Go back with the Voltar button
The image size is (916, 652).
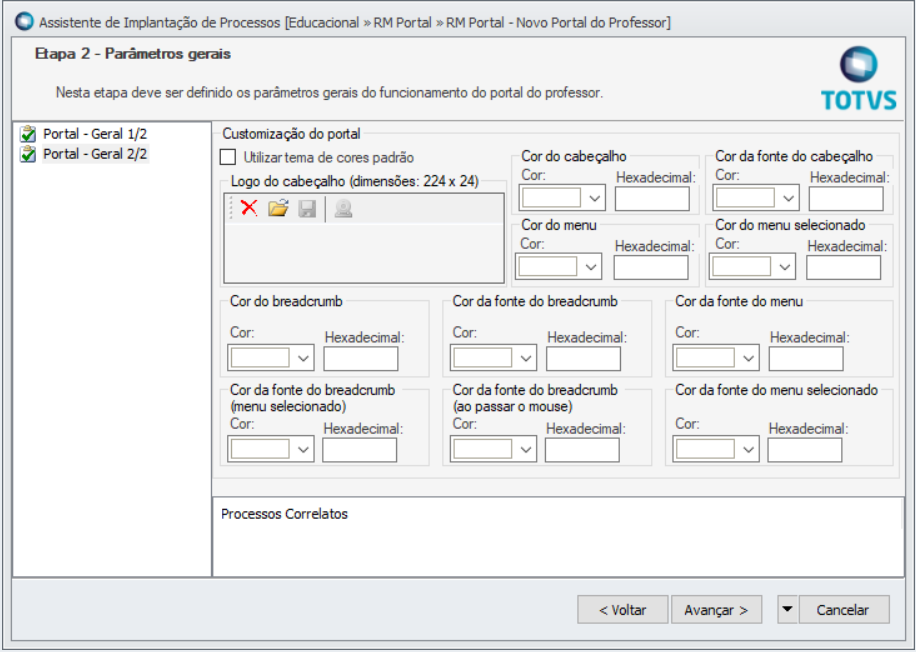click(x=622, y=610)
